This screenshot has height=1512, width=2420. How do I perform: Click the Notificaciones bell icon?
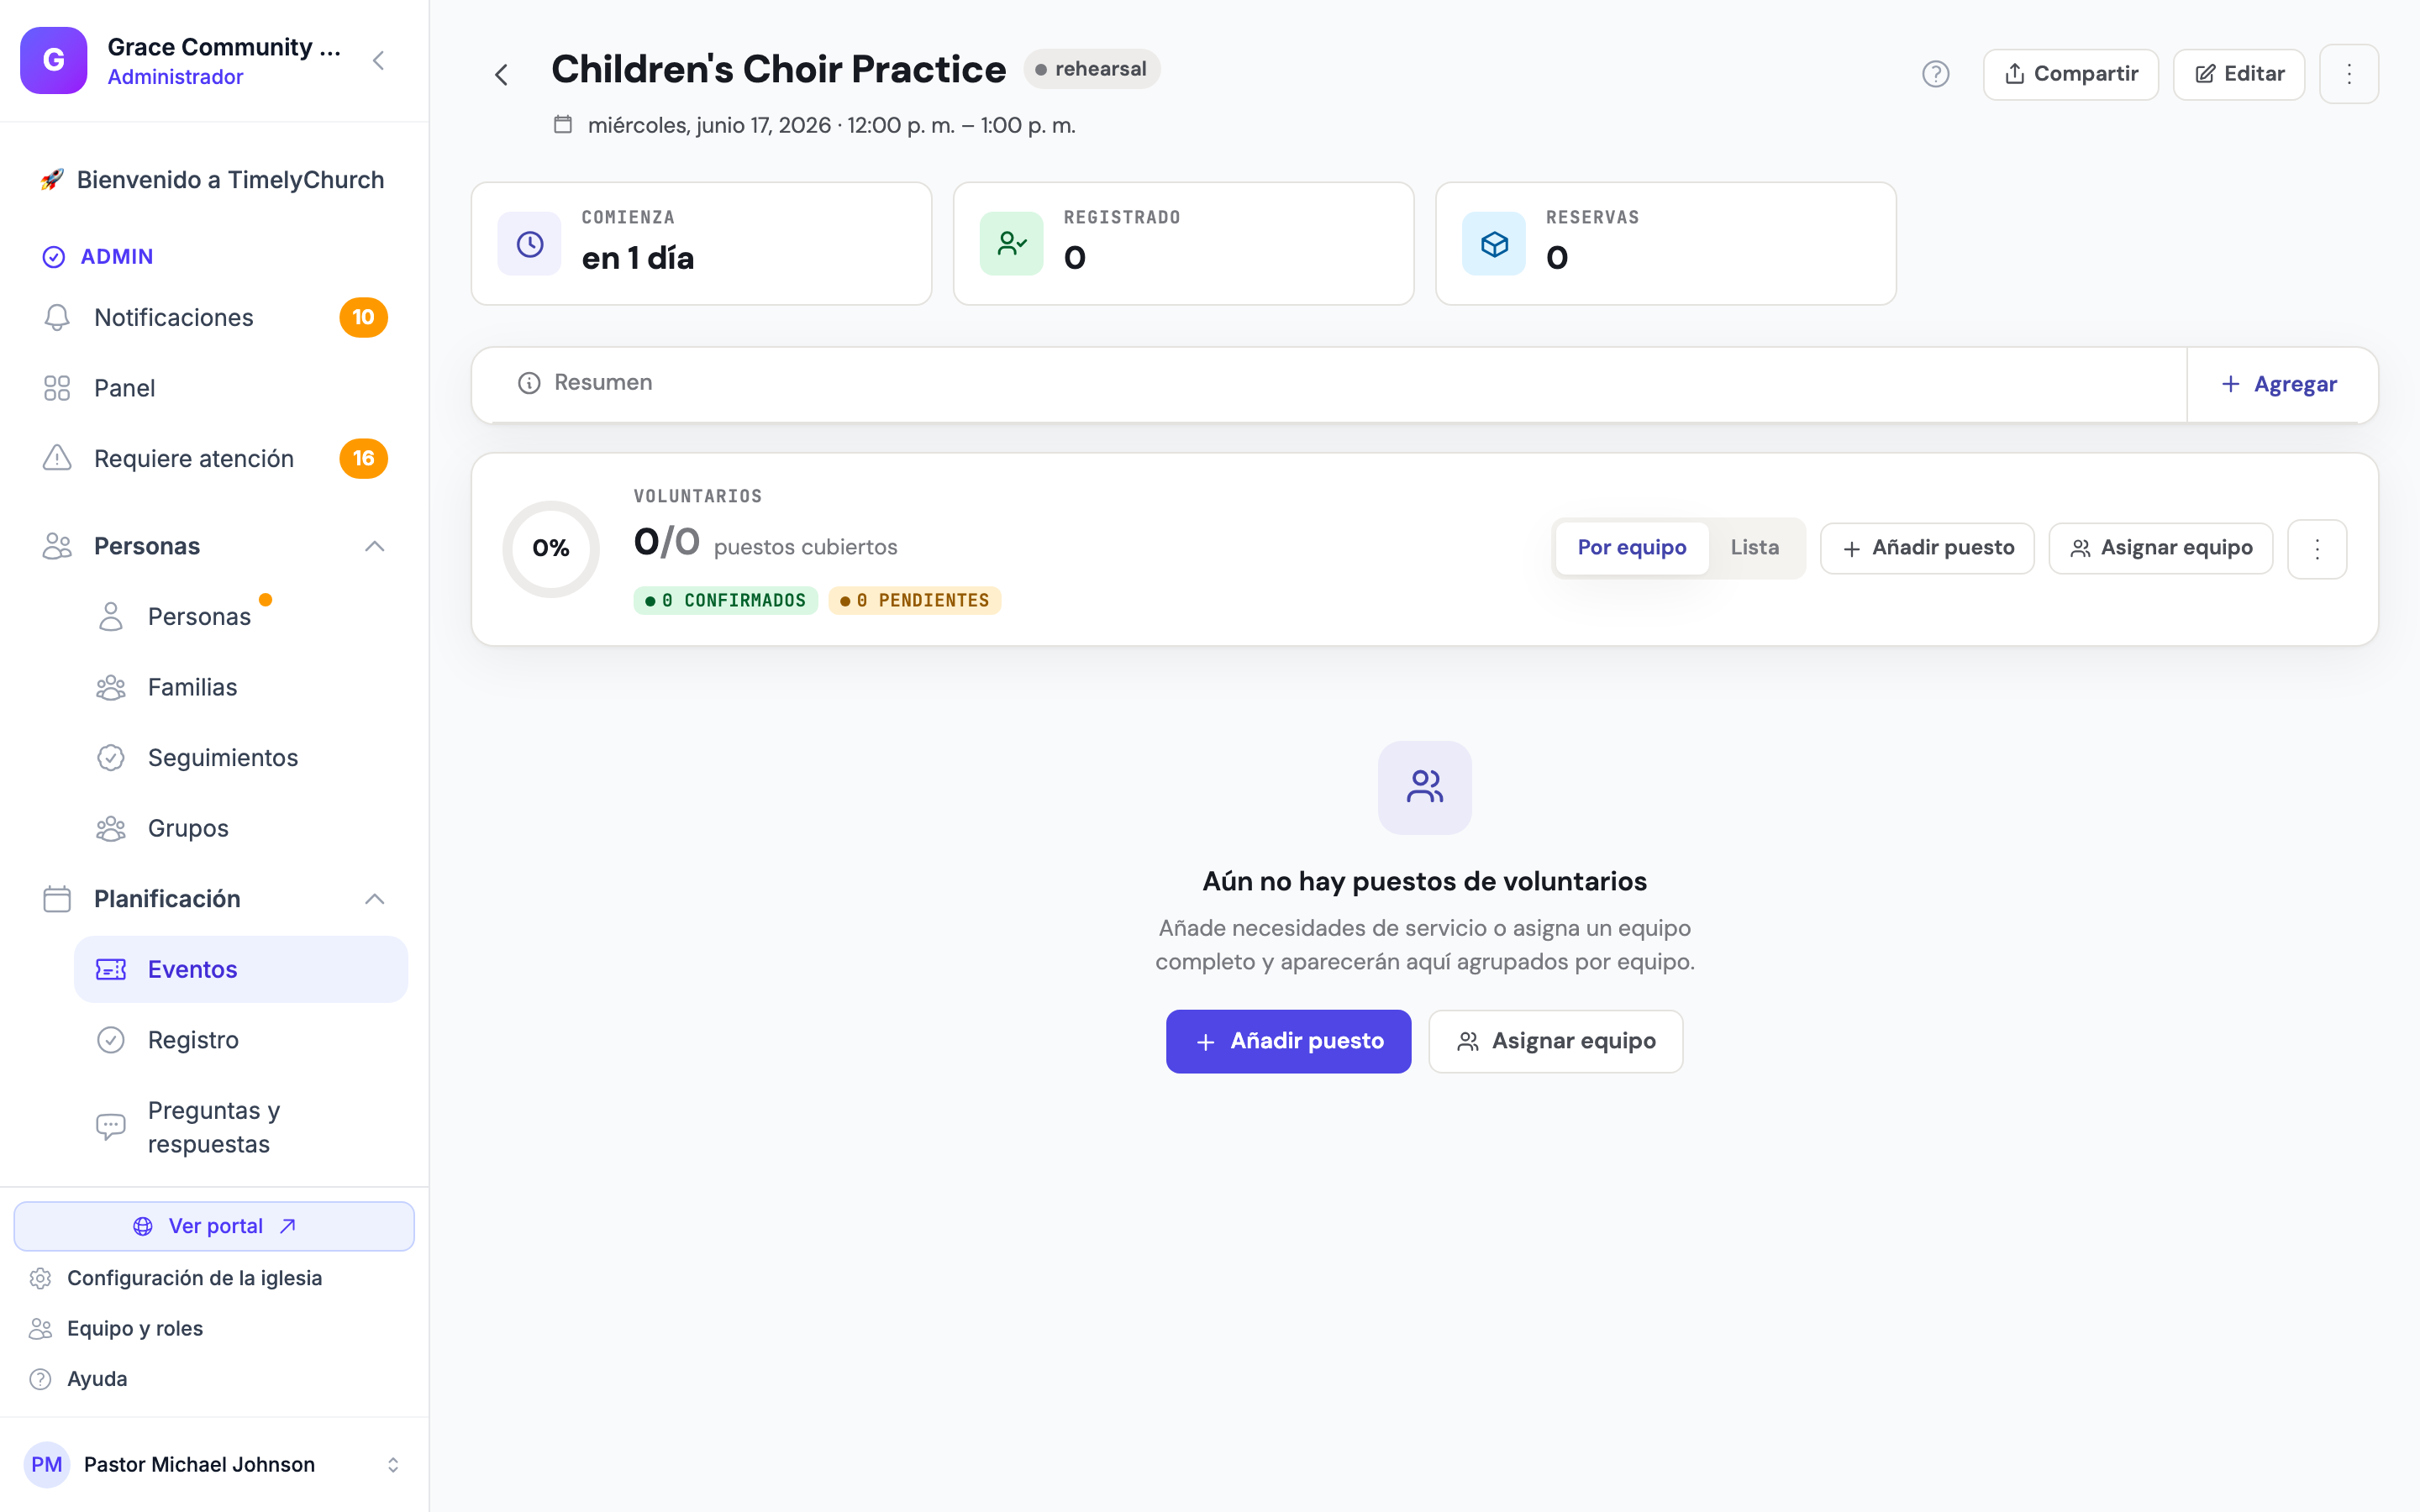point(57,317)
